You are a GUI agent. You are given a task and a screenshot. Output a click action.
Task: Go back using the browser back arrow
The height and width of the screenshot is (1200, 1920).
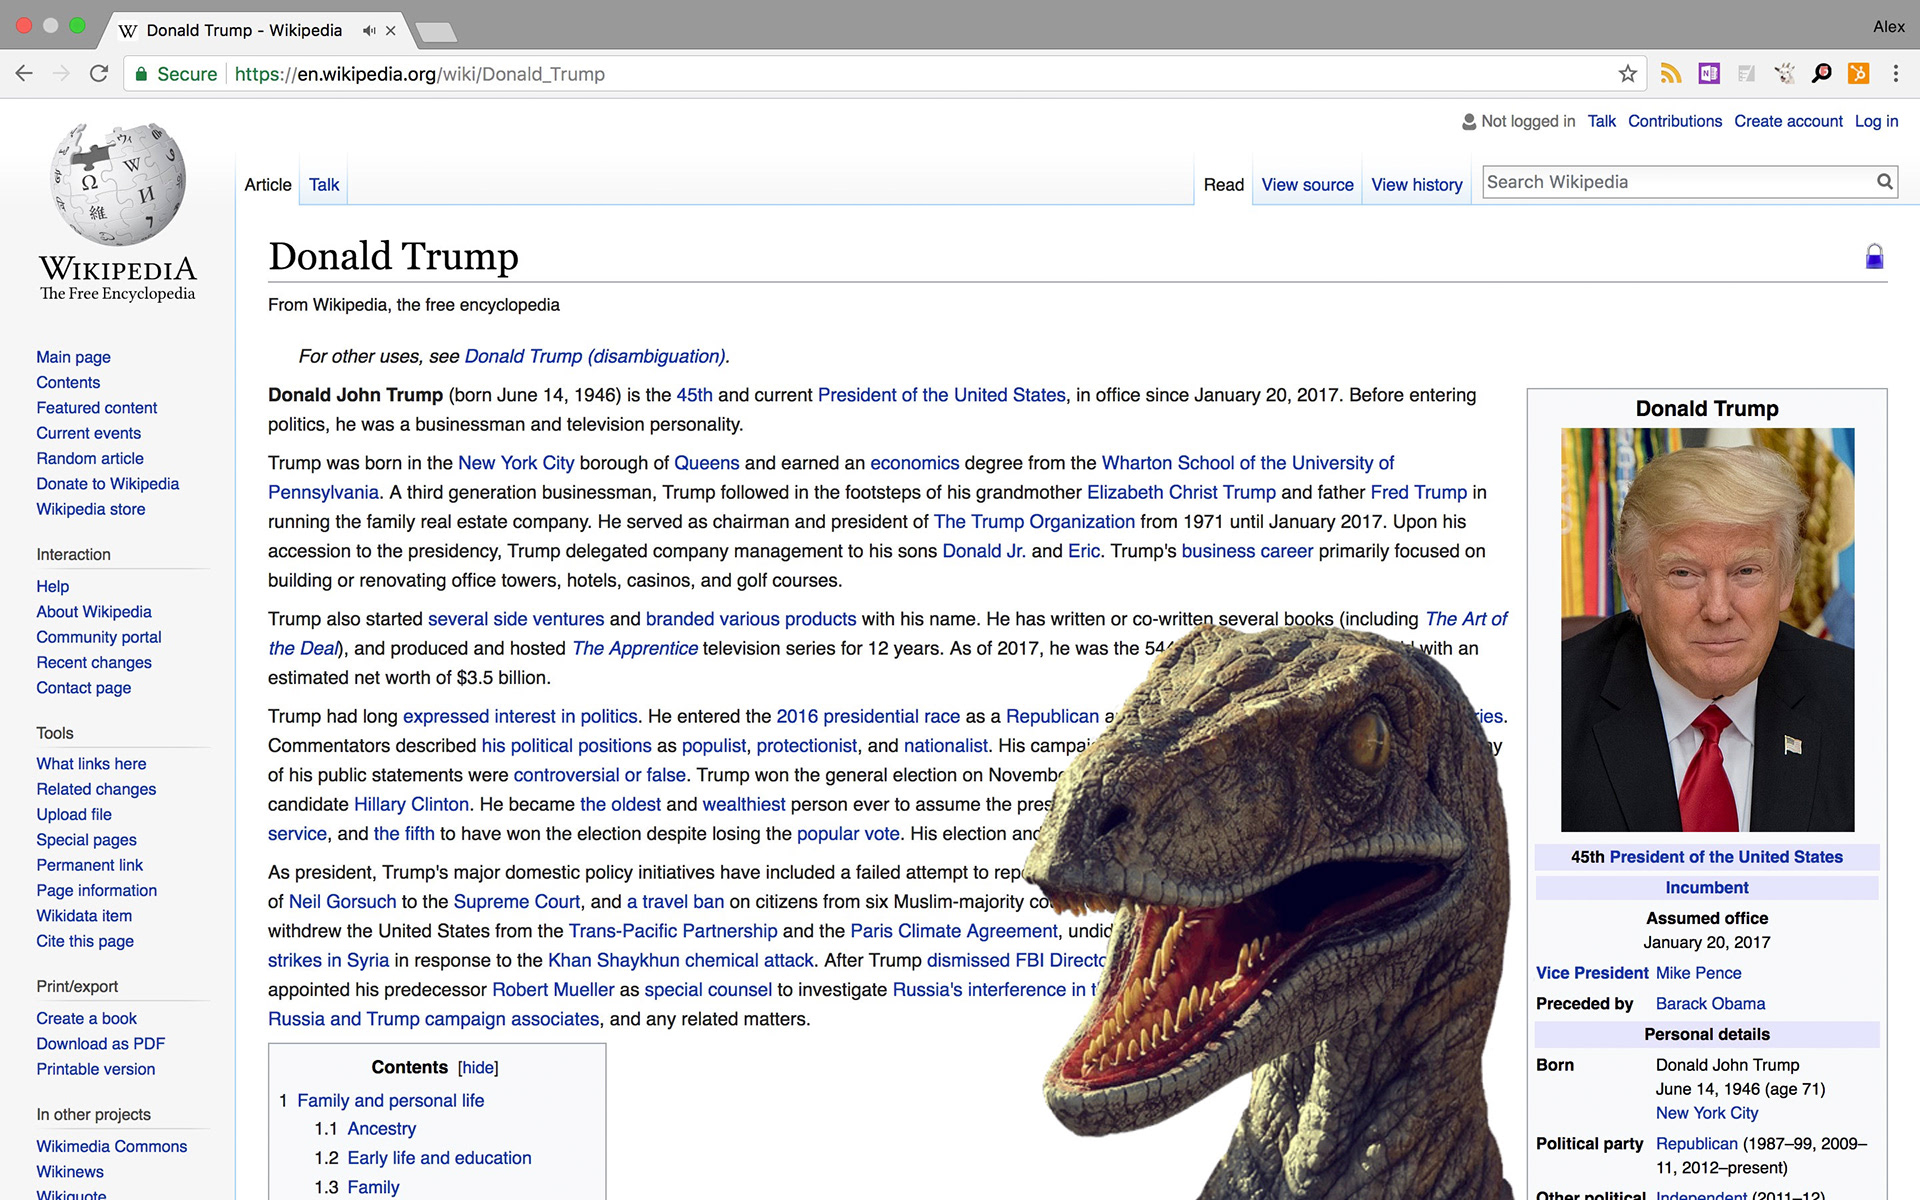(24, 74)
